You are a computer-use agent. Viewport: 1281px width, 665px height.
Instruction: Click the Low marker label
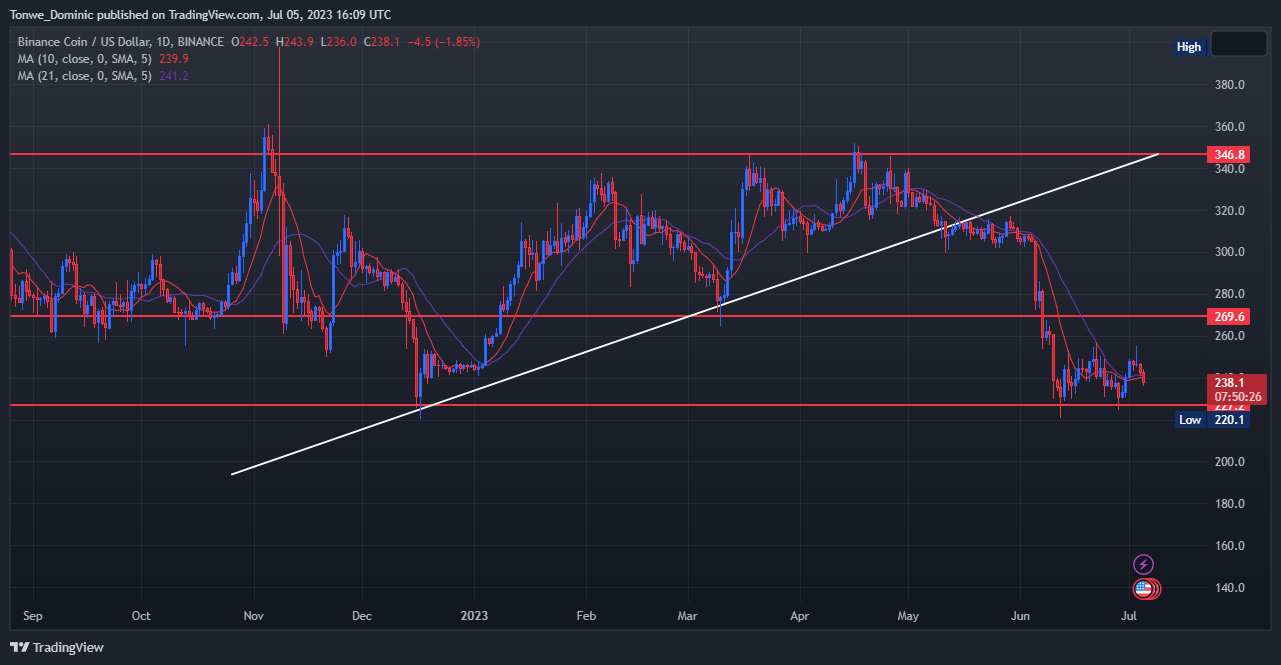click(1190, 420)
